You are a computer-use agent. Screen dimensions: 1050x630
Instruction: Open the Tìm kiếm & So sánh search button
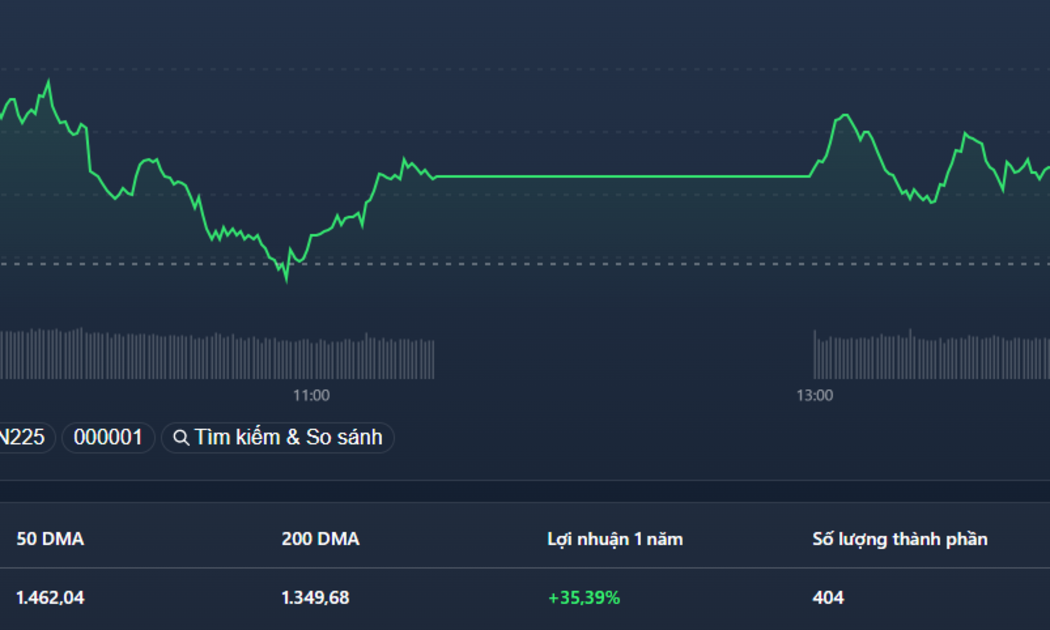tap(277, 437)
